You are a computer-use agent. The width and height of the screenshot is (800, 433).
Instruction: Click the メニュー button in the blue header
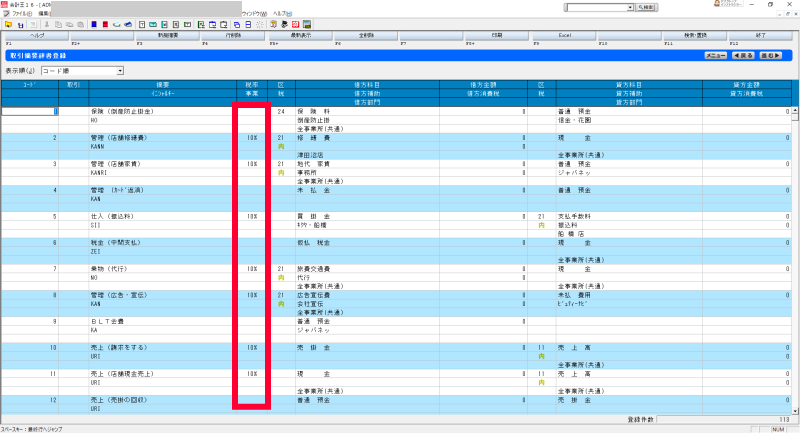pyautogui.click(x=715, y=56)
